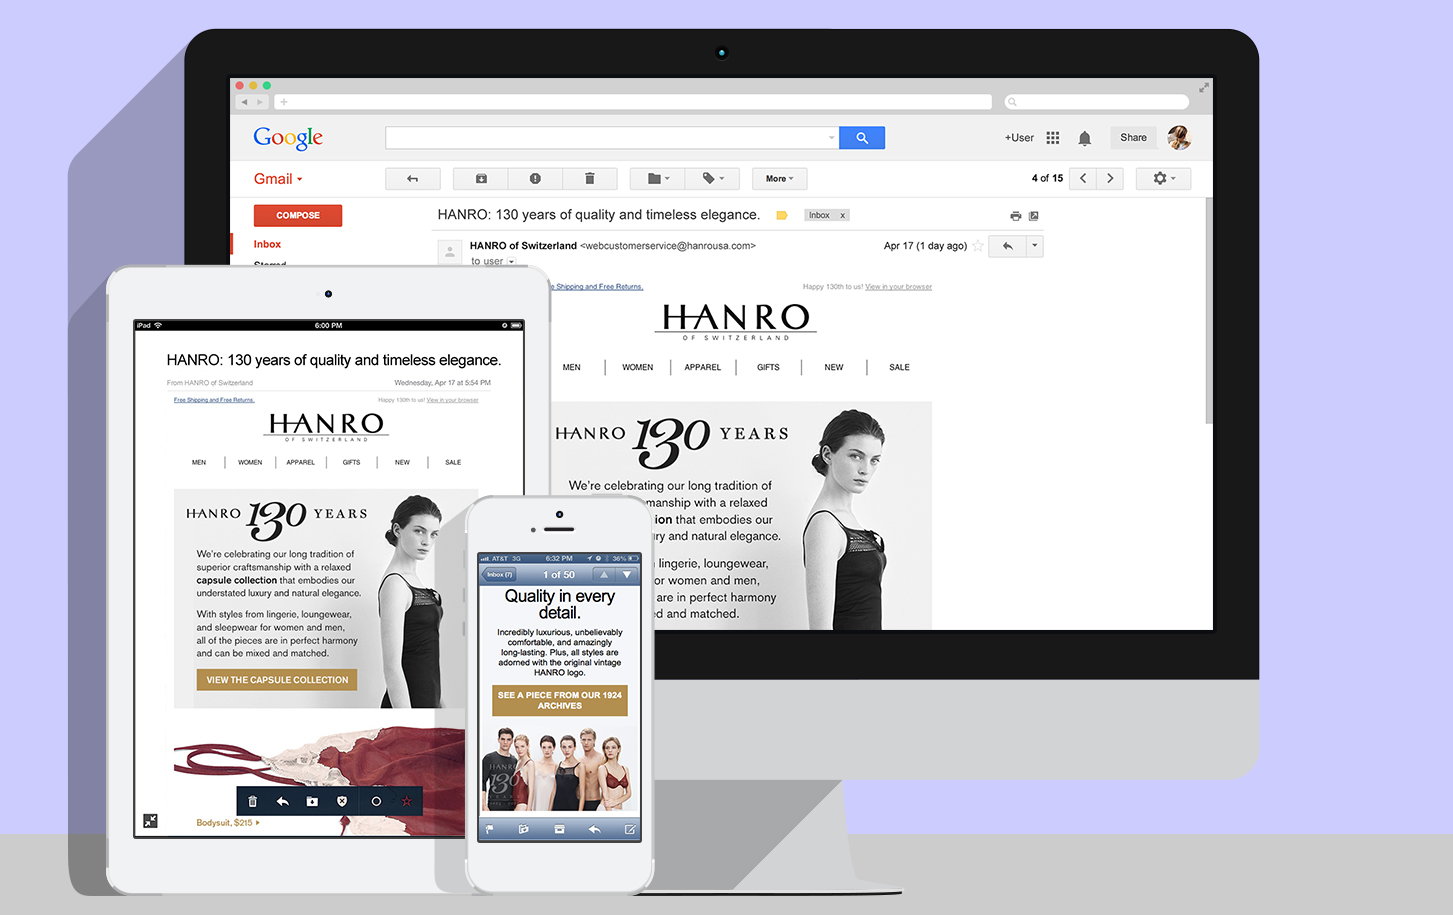Click the red COMPOSE button
This screenshot has height=915, width=1453.
298,215
